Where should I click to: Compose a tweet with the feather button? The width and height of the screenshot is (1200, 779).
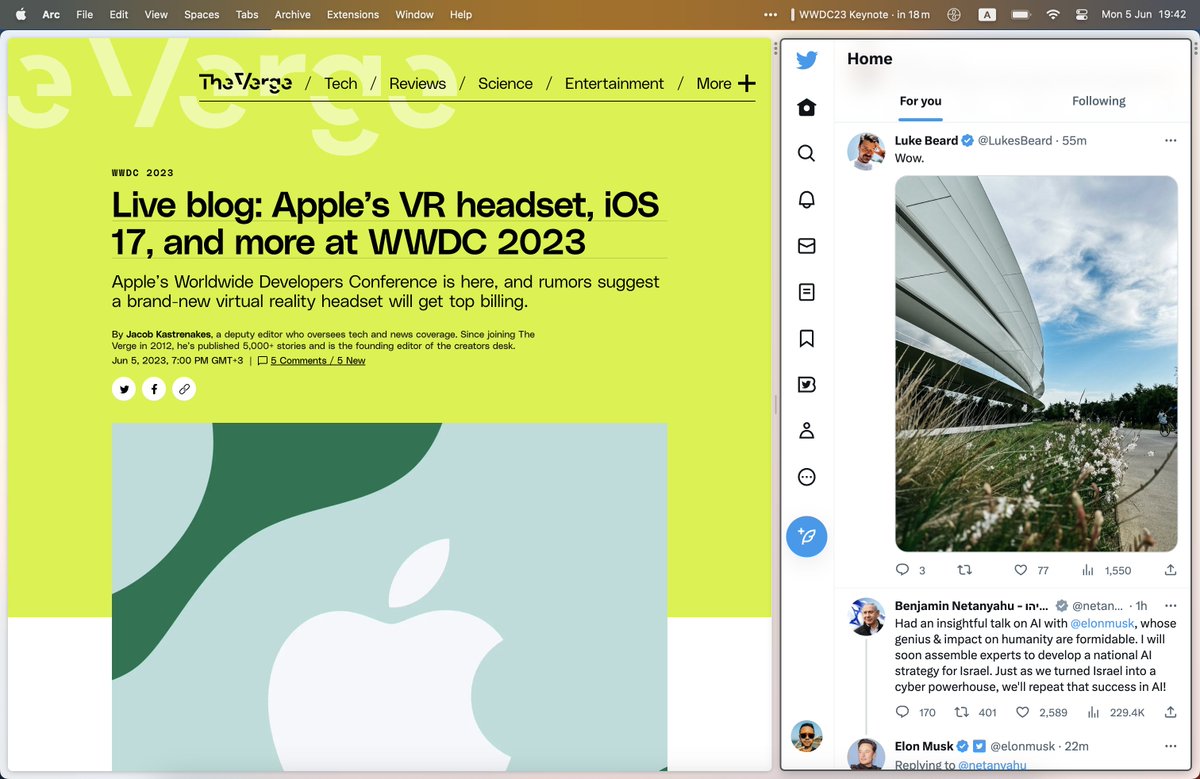(806, 537)
